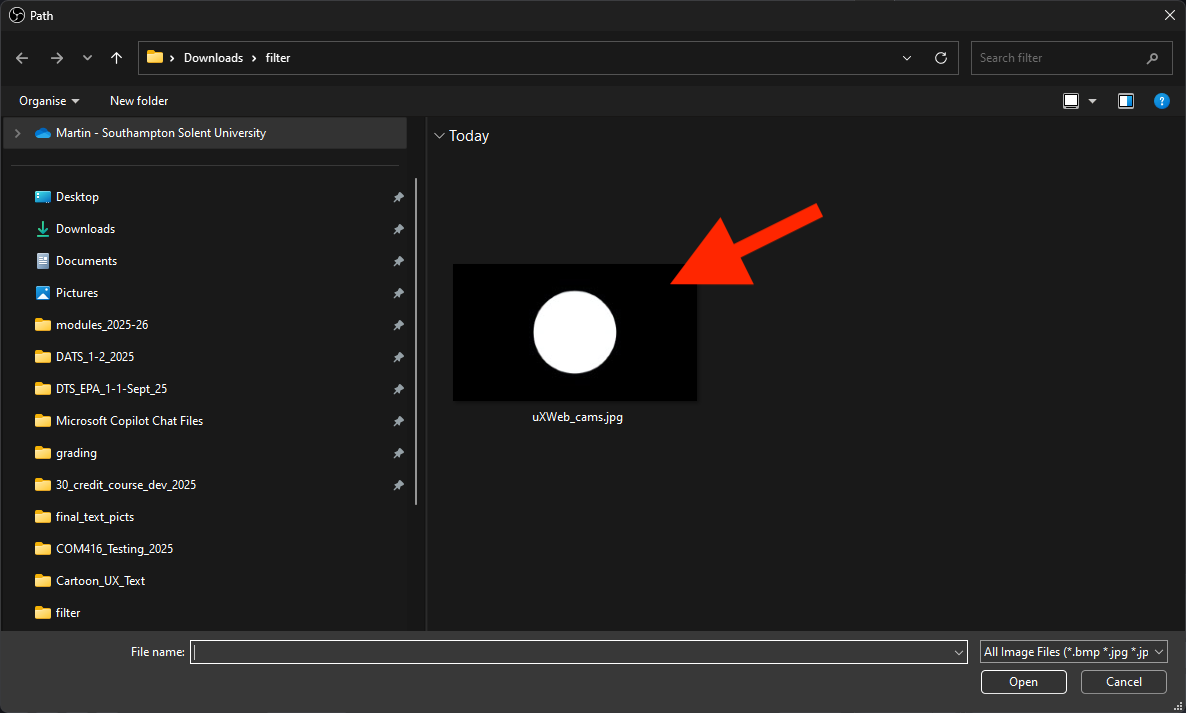Click pin icon beside grading folder
The width and height of the screenshot is (1186, 713).
pyautogui.click(x=398, y=453)
